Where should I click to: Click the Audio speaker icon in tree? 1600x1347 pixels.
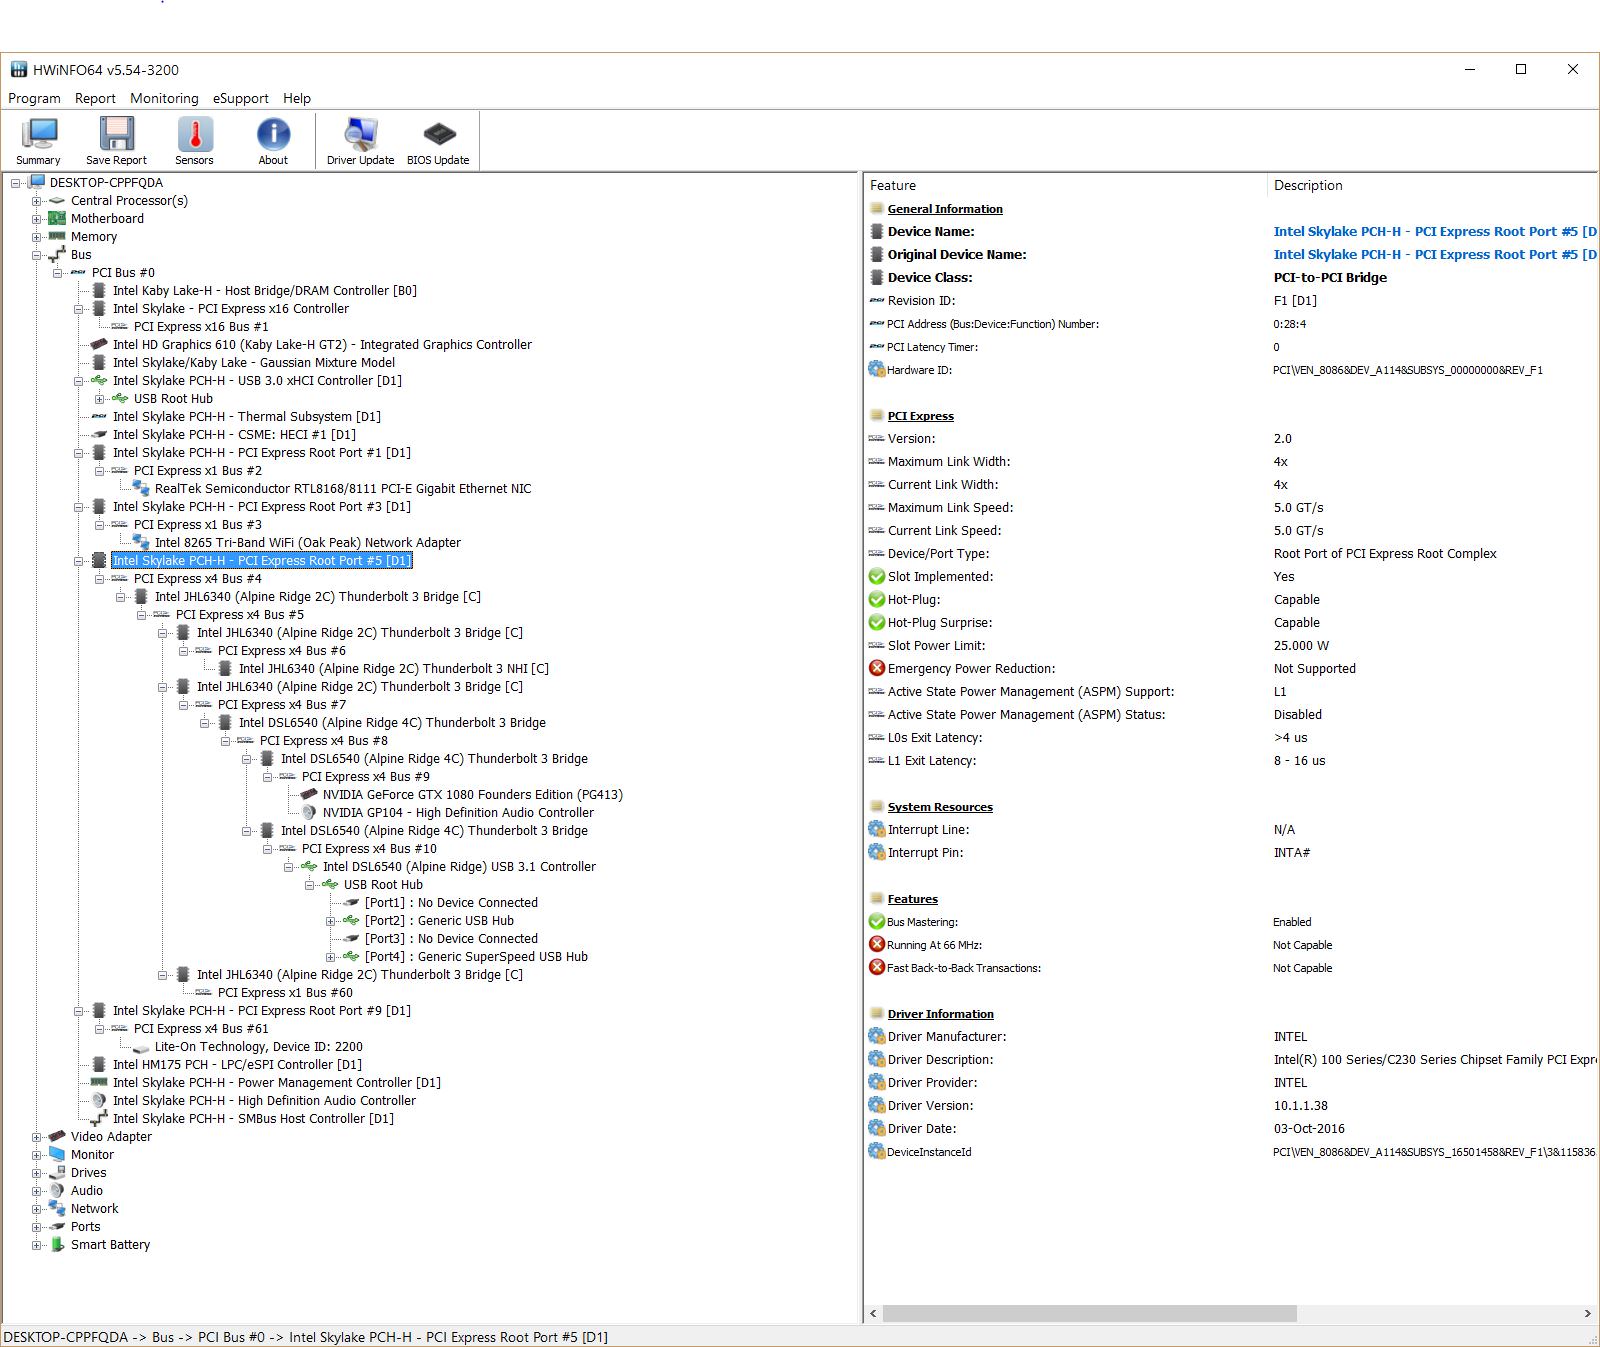tap(57, 1191)
